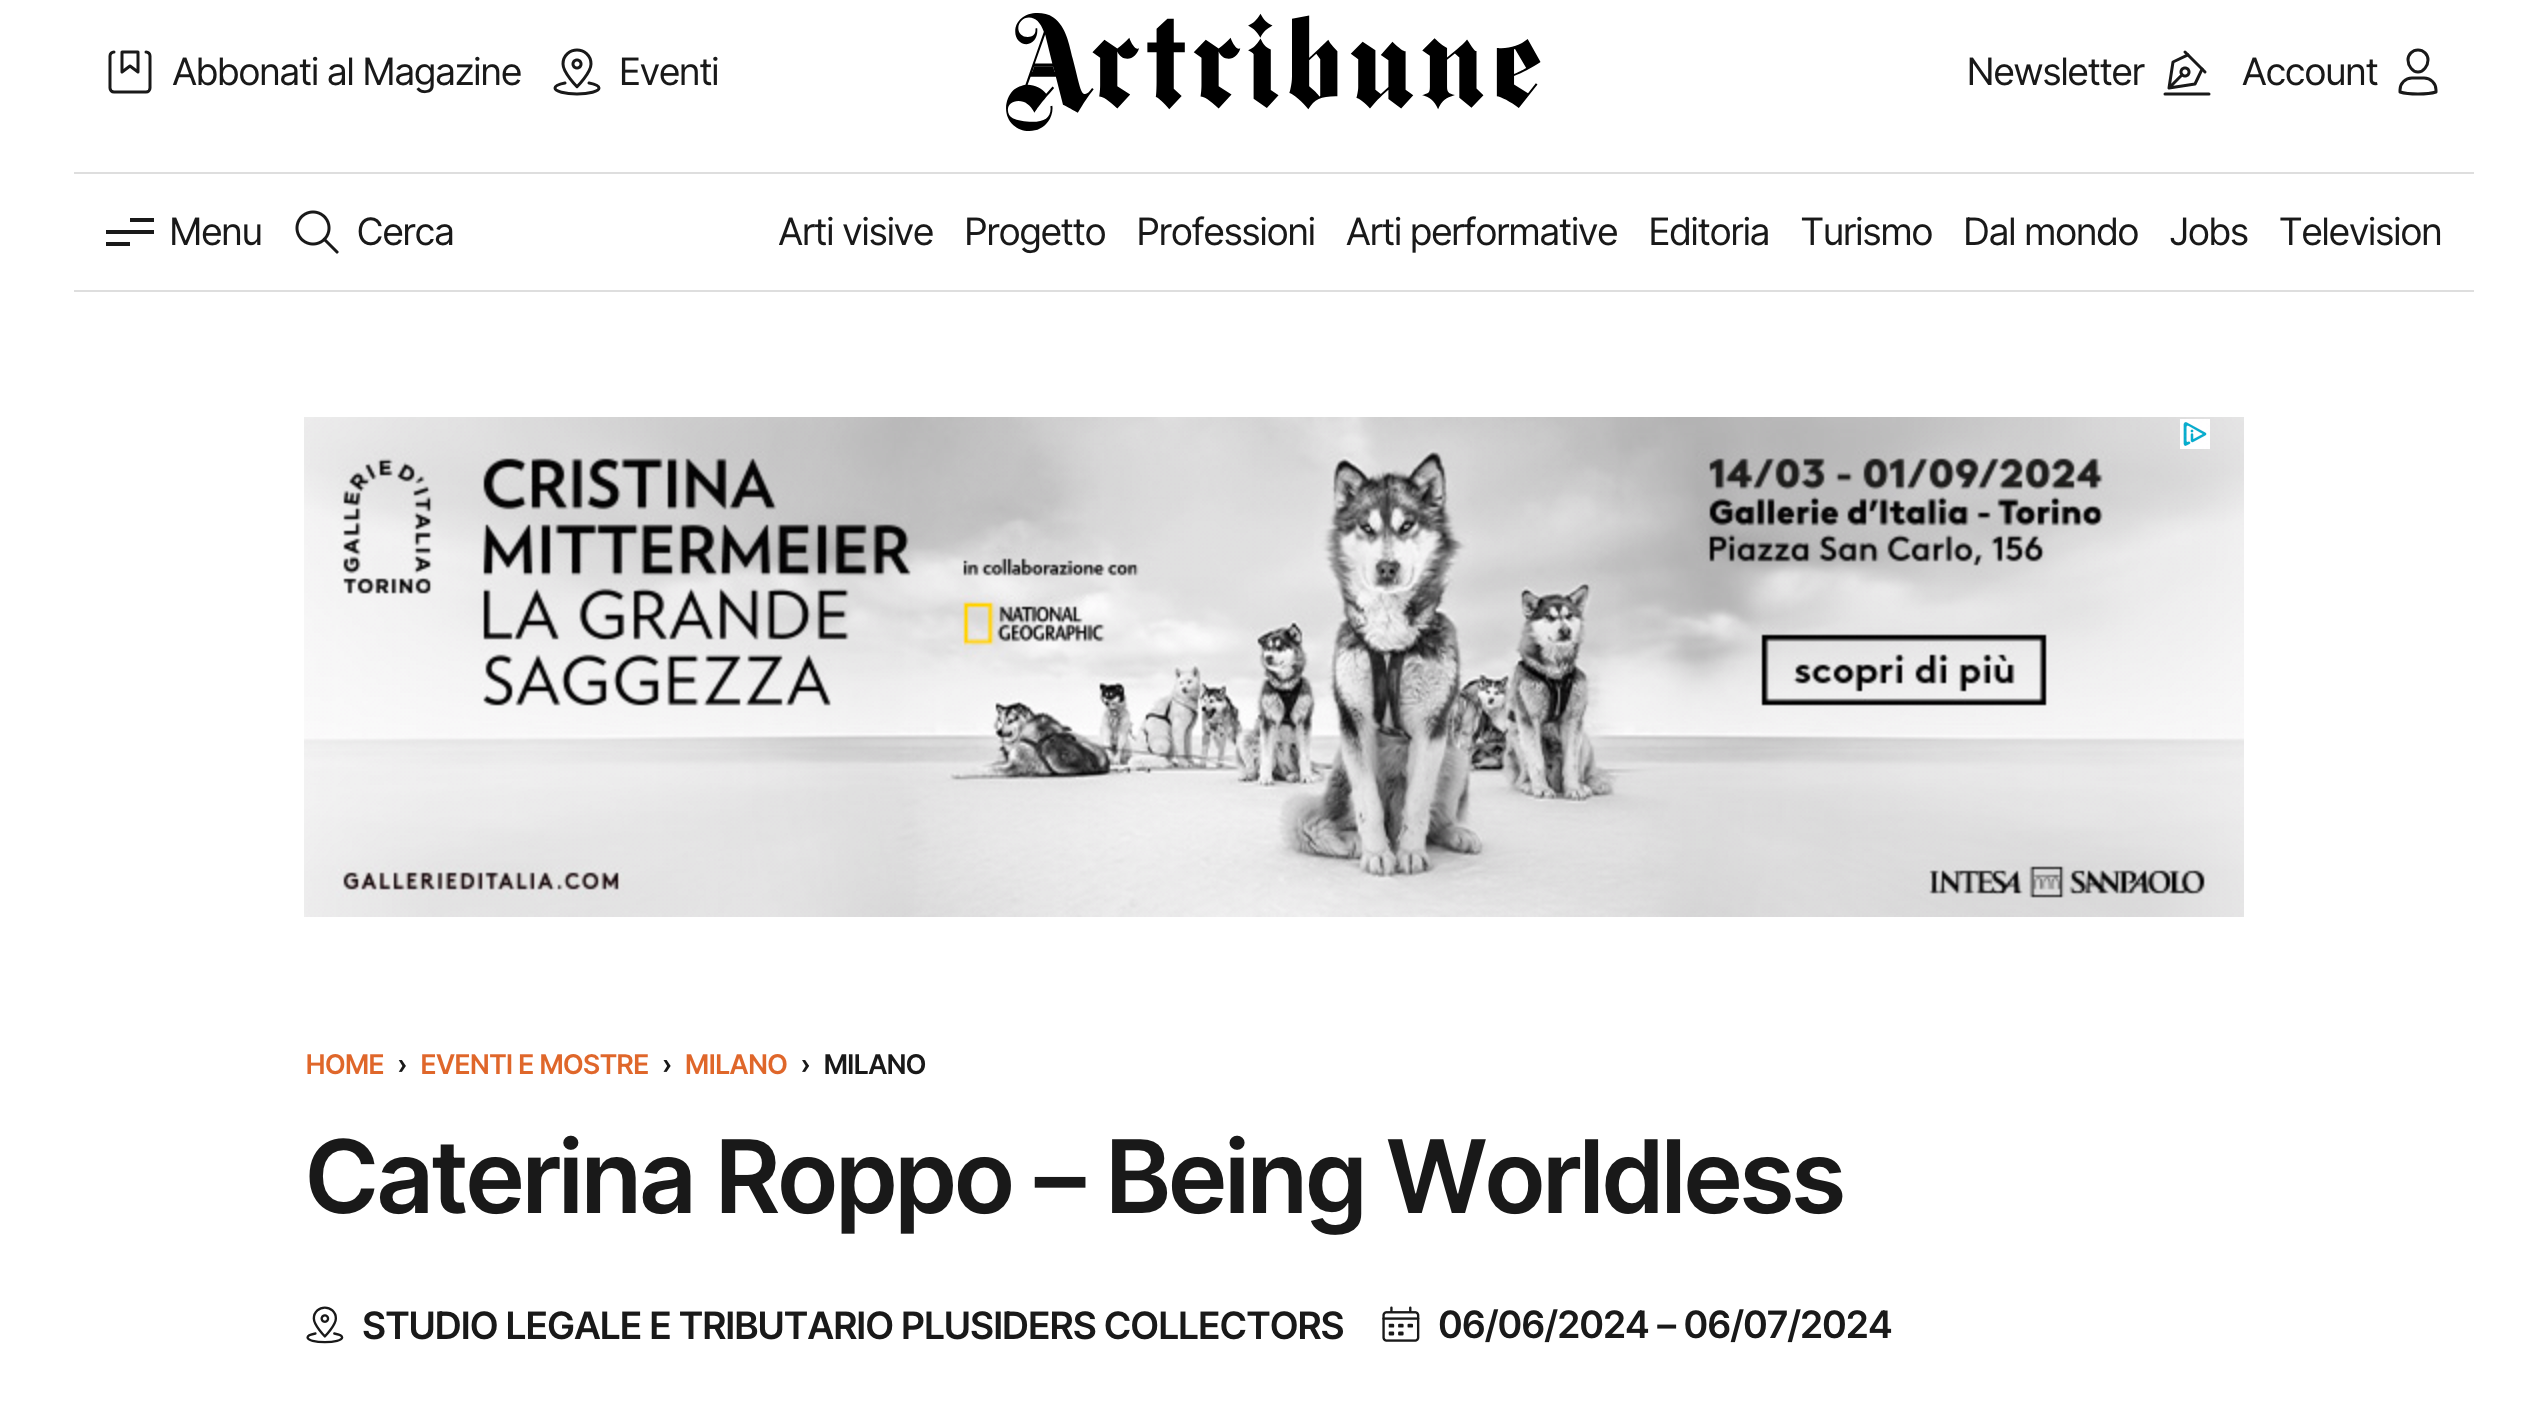Screen dimensions: 2534x1425
Task: Click the Cristina Mittermeier banner image
Action: tap(1273, 666)
